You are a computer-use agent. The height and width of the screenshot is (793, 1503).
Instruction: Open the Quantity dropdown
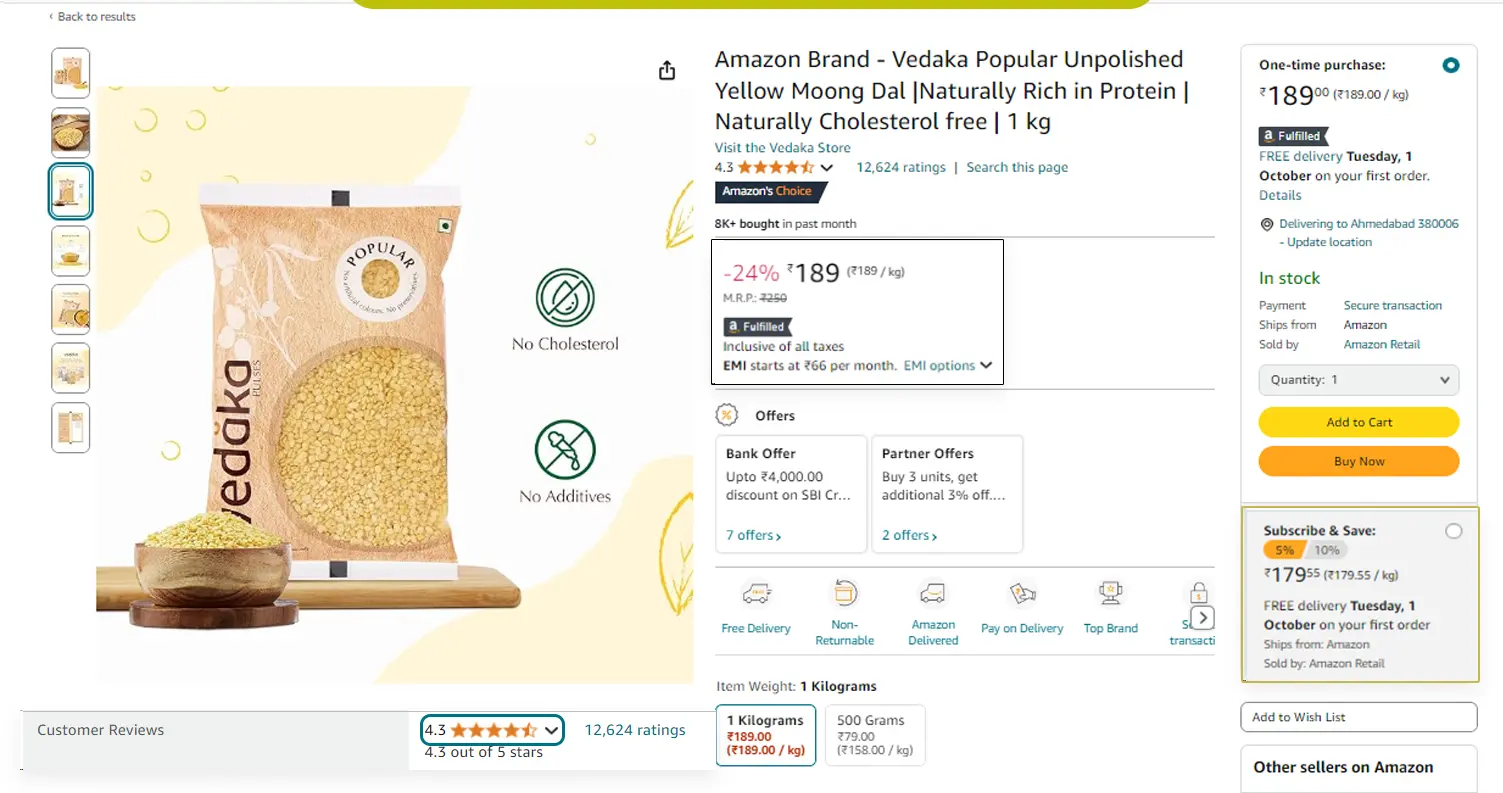(x=1358, y=380)
